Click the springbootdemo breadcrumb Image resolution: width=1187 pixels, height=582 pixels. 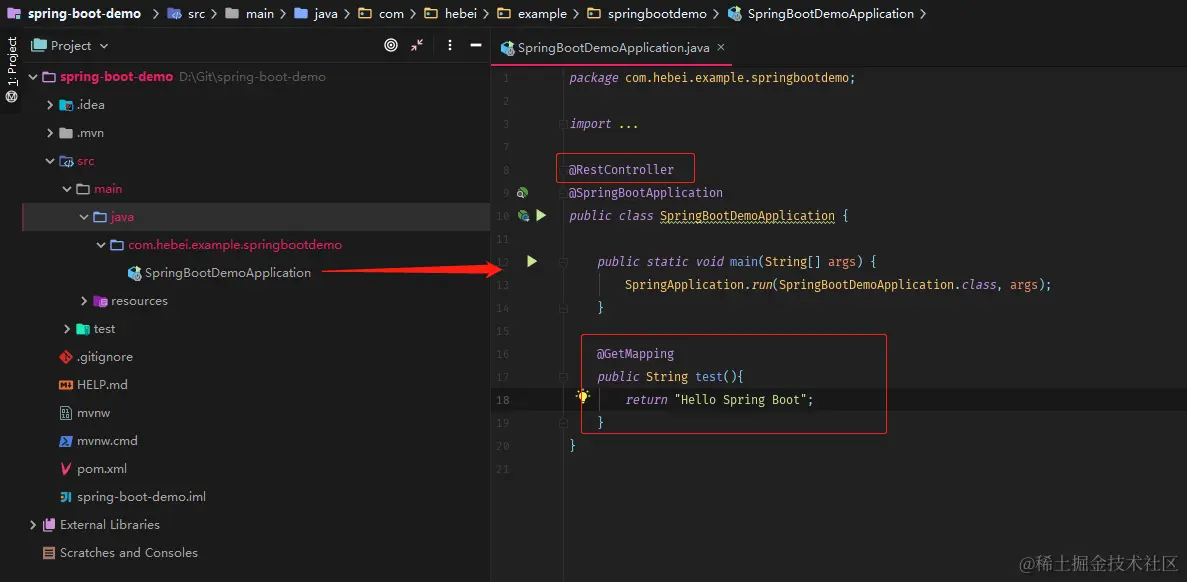pos(657,14)
